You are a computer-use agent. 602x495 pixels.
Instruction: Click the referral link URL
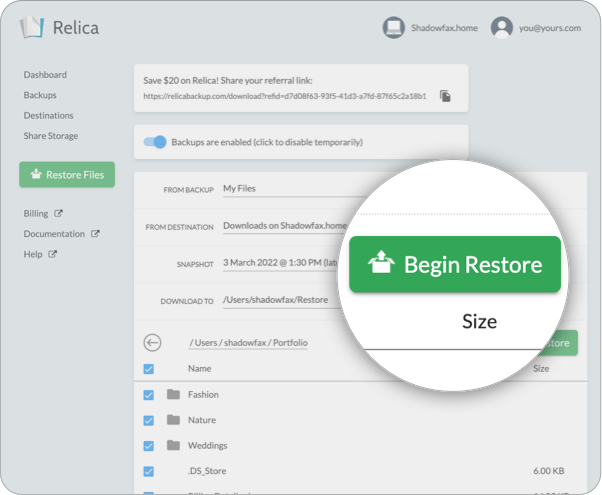click(285, 96)
